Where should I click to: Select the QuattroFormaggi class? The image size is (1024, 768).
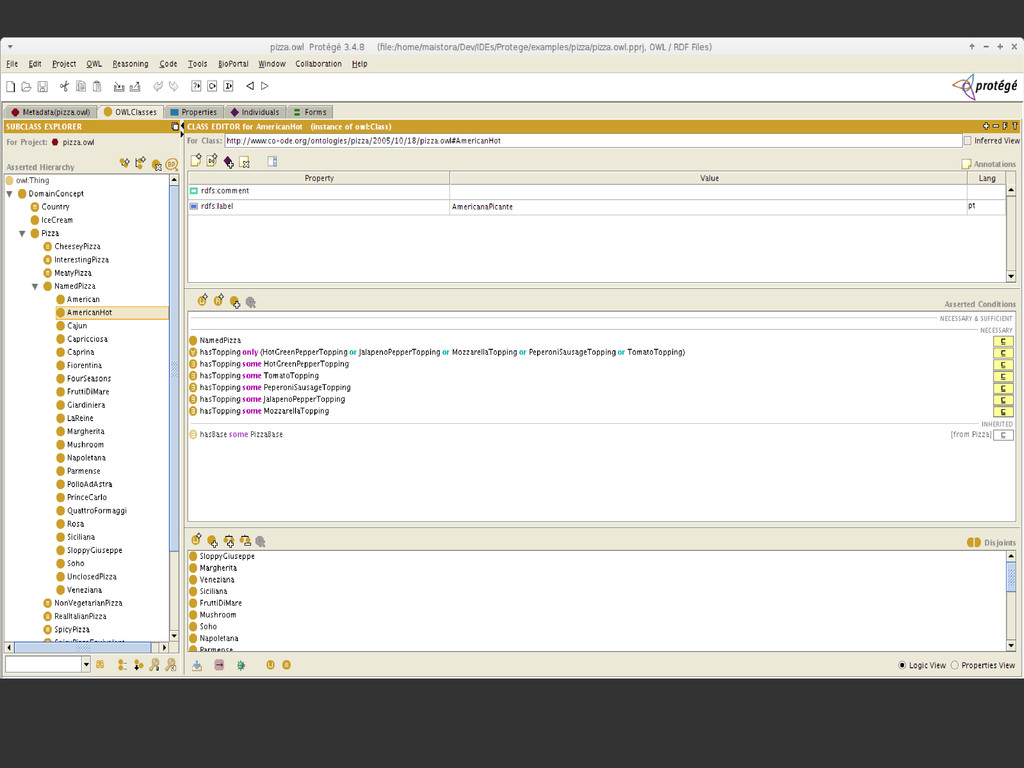97,511
